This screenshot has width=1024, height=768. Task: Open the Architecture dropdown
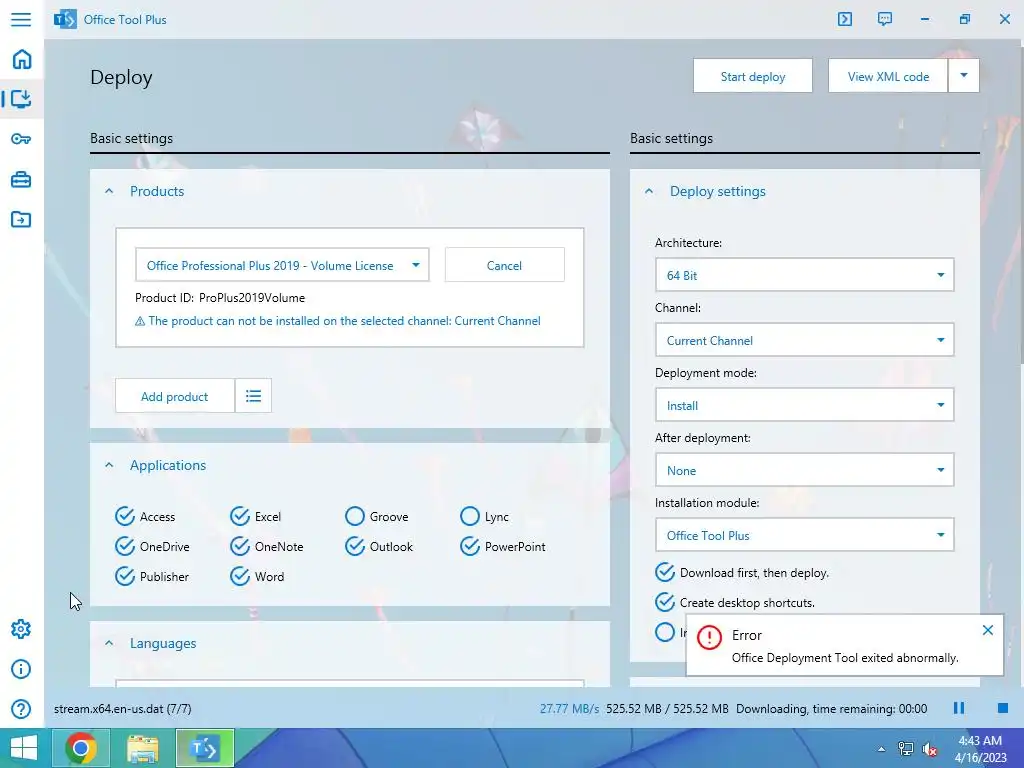[x=804, y=275]
